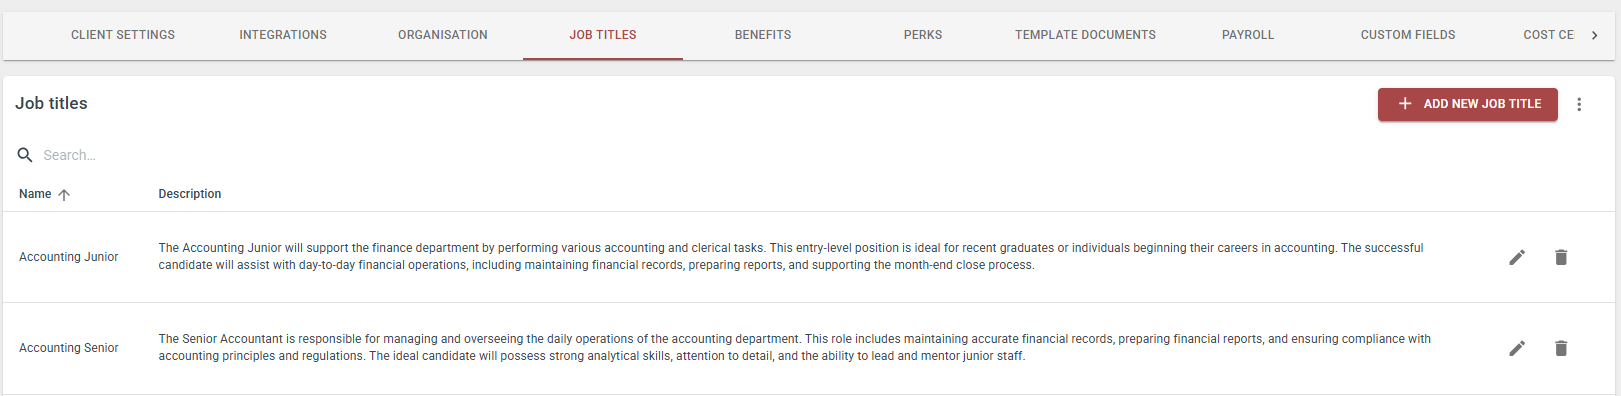Show more tabs with the right chevron
This screenshot has width=1621, height=396.
[1594, 35]
